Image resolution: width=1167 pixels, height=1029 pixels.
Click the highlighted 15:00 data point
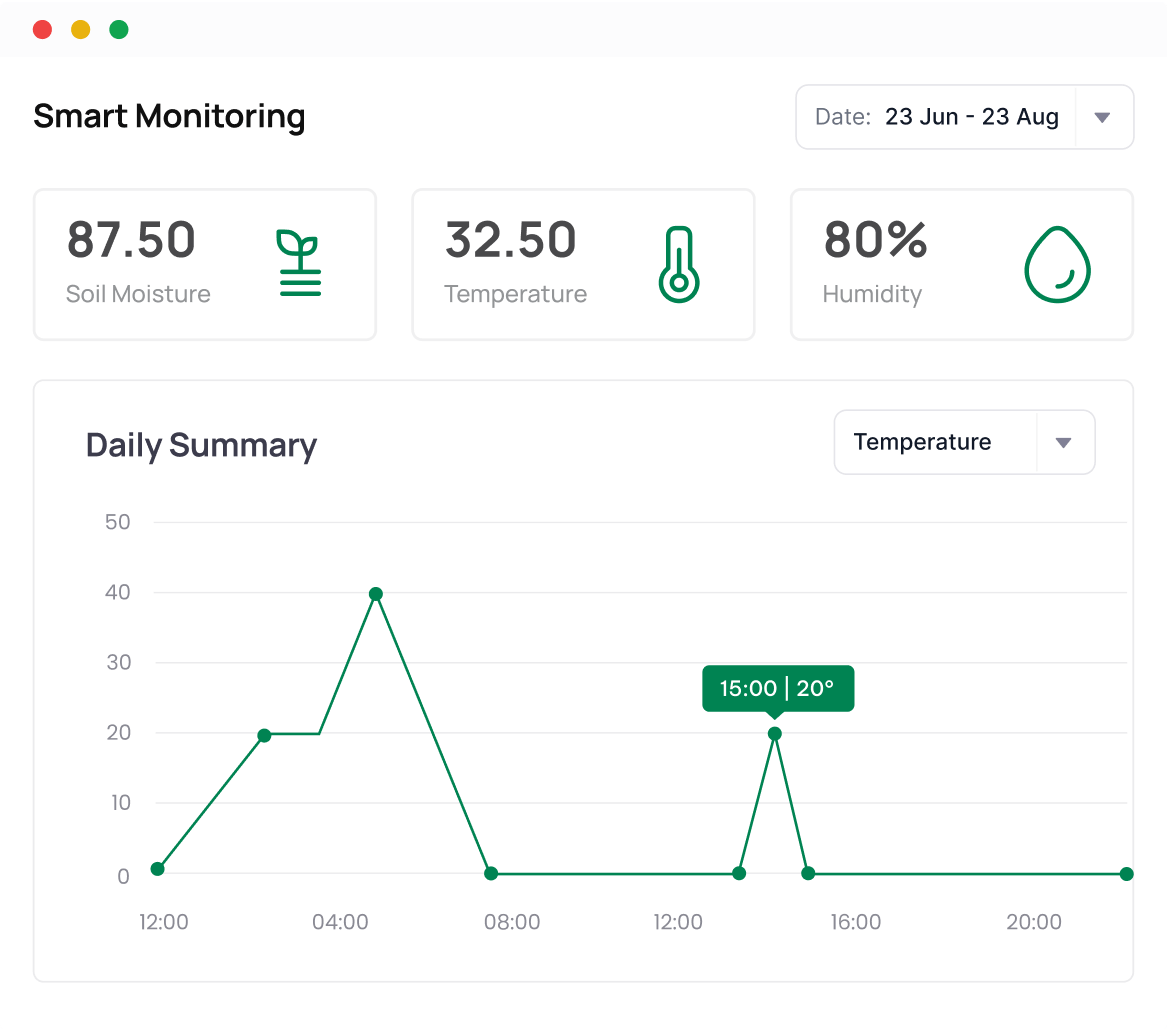(x=774, y=734)
